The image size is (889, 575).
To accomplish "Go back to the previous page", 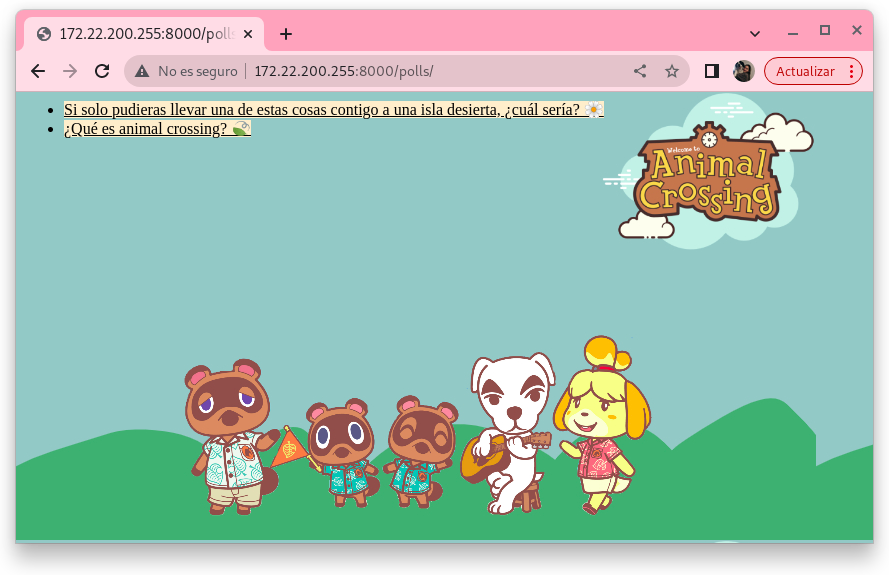I will (x=38, y=71).
